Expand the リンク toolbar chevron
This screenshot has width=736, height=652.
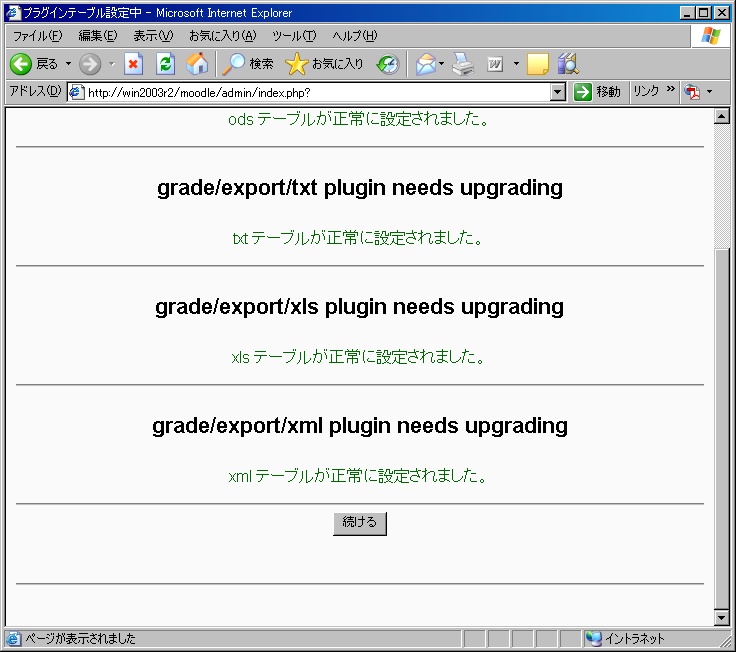pos(670,89)
